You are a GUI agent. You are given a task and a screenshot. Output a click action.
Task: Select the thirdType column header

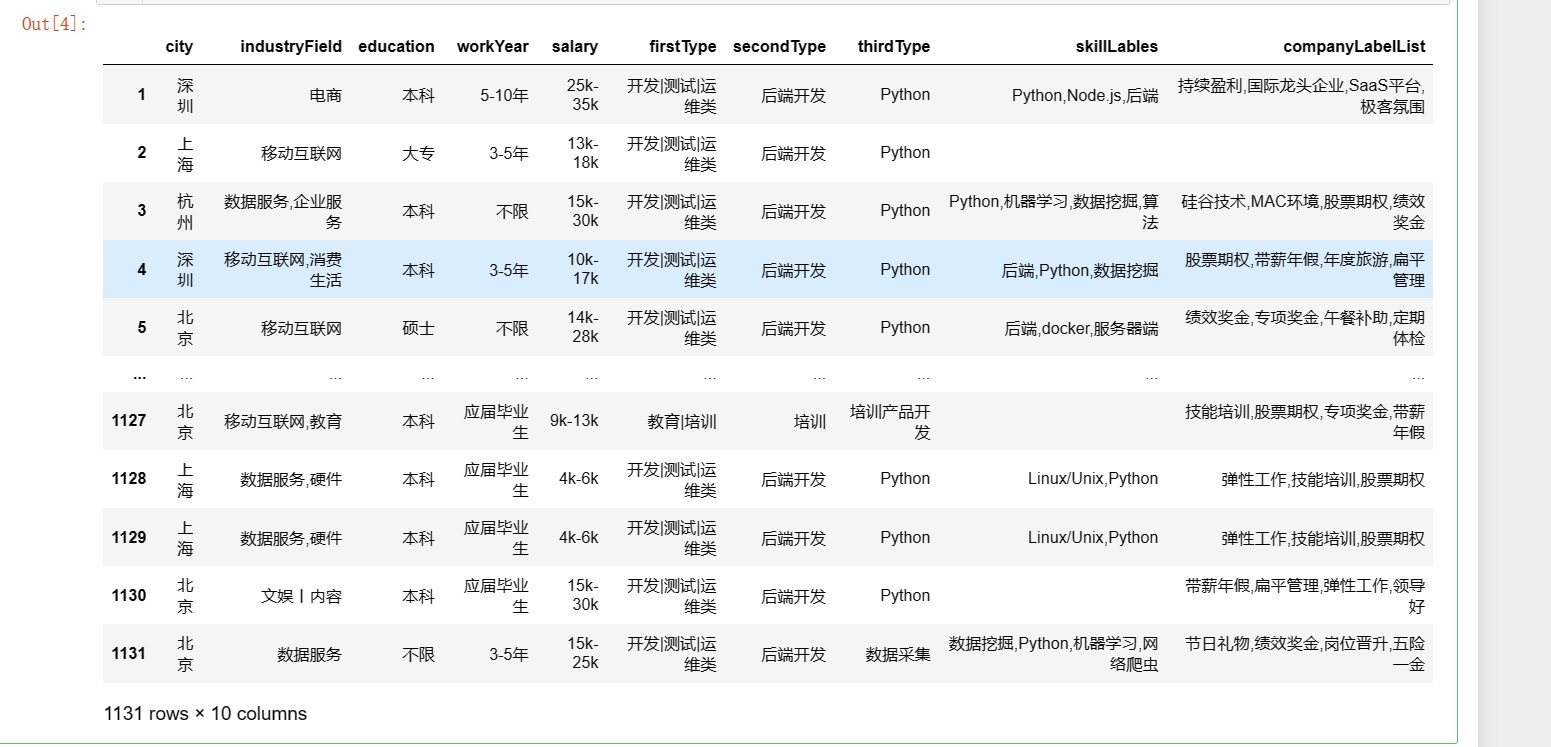tap(893, 46)
